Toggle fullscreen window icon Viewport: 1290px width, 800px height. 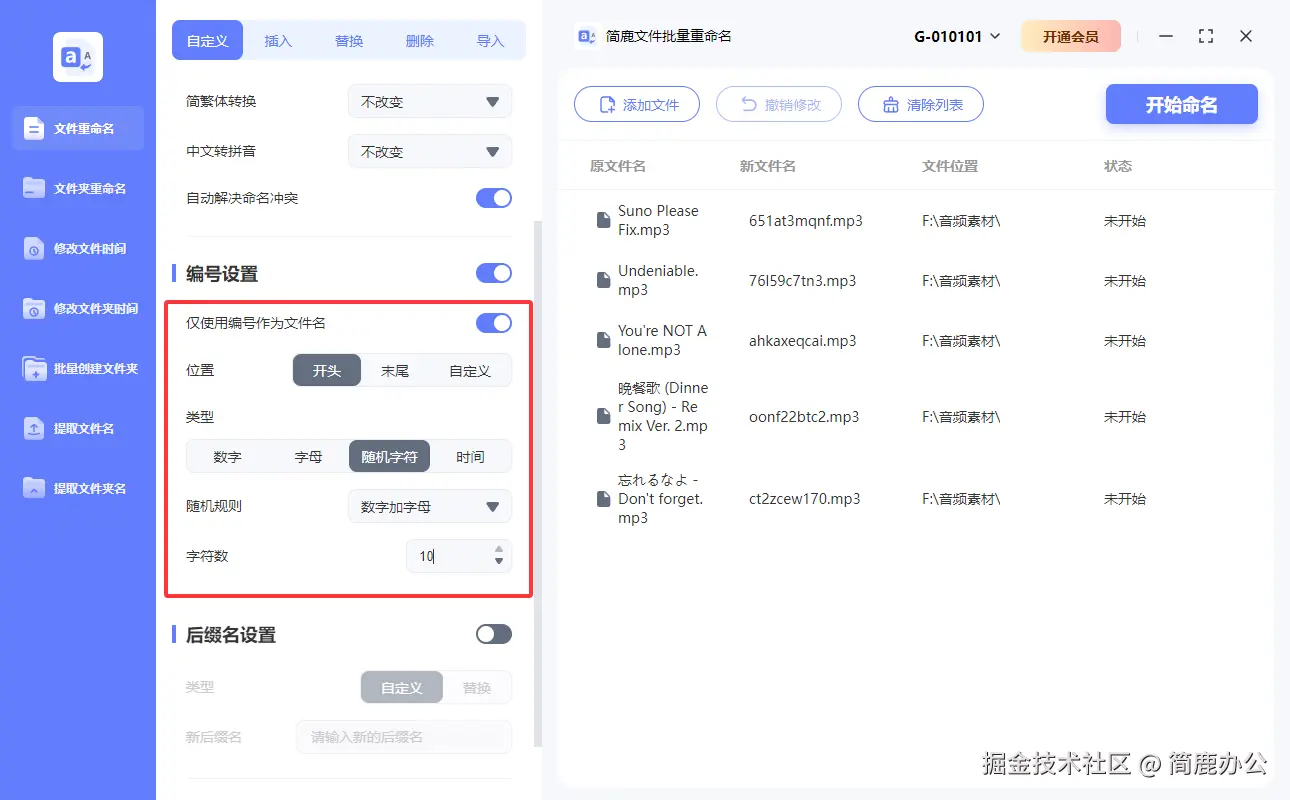[1206, 36]
